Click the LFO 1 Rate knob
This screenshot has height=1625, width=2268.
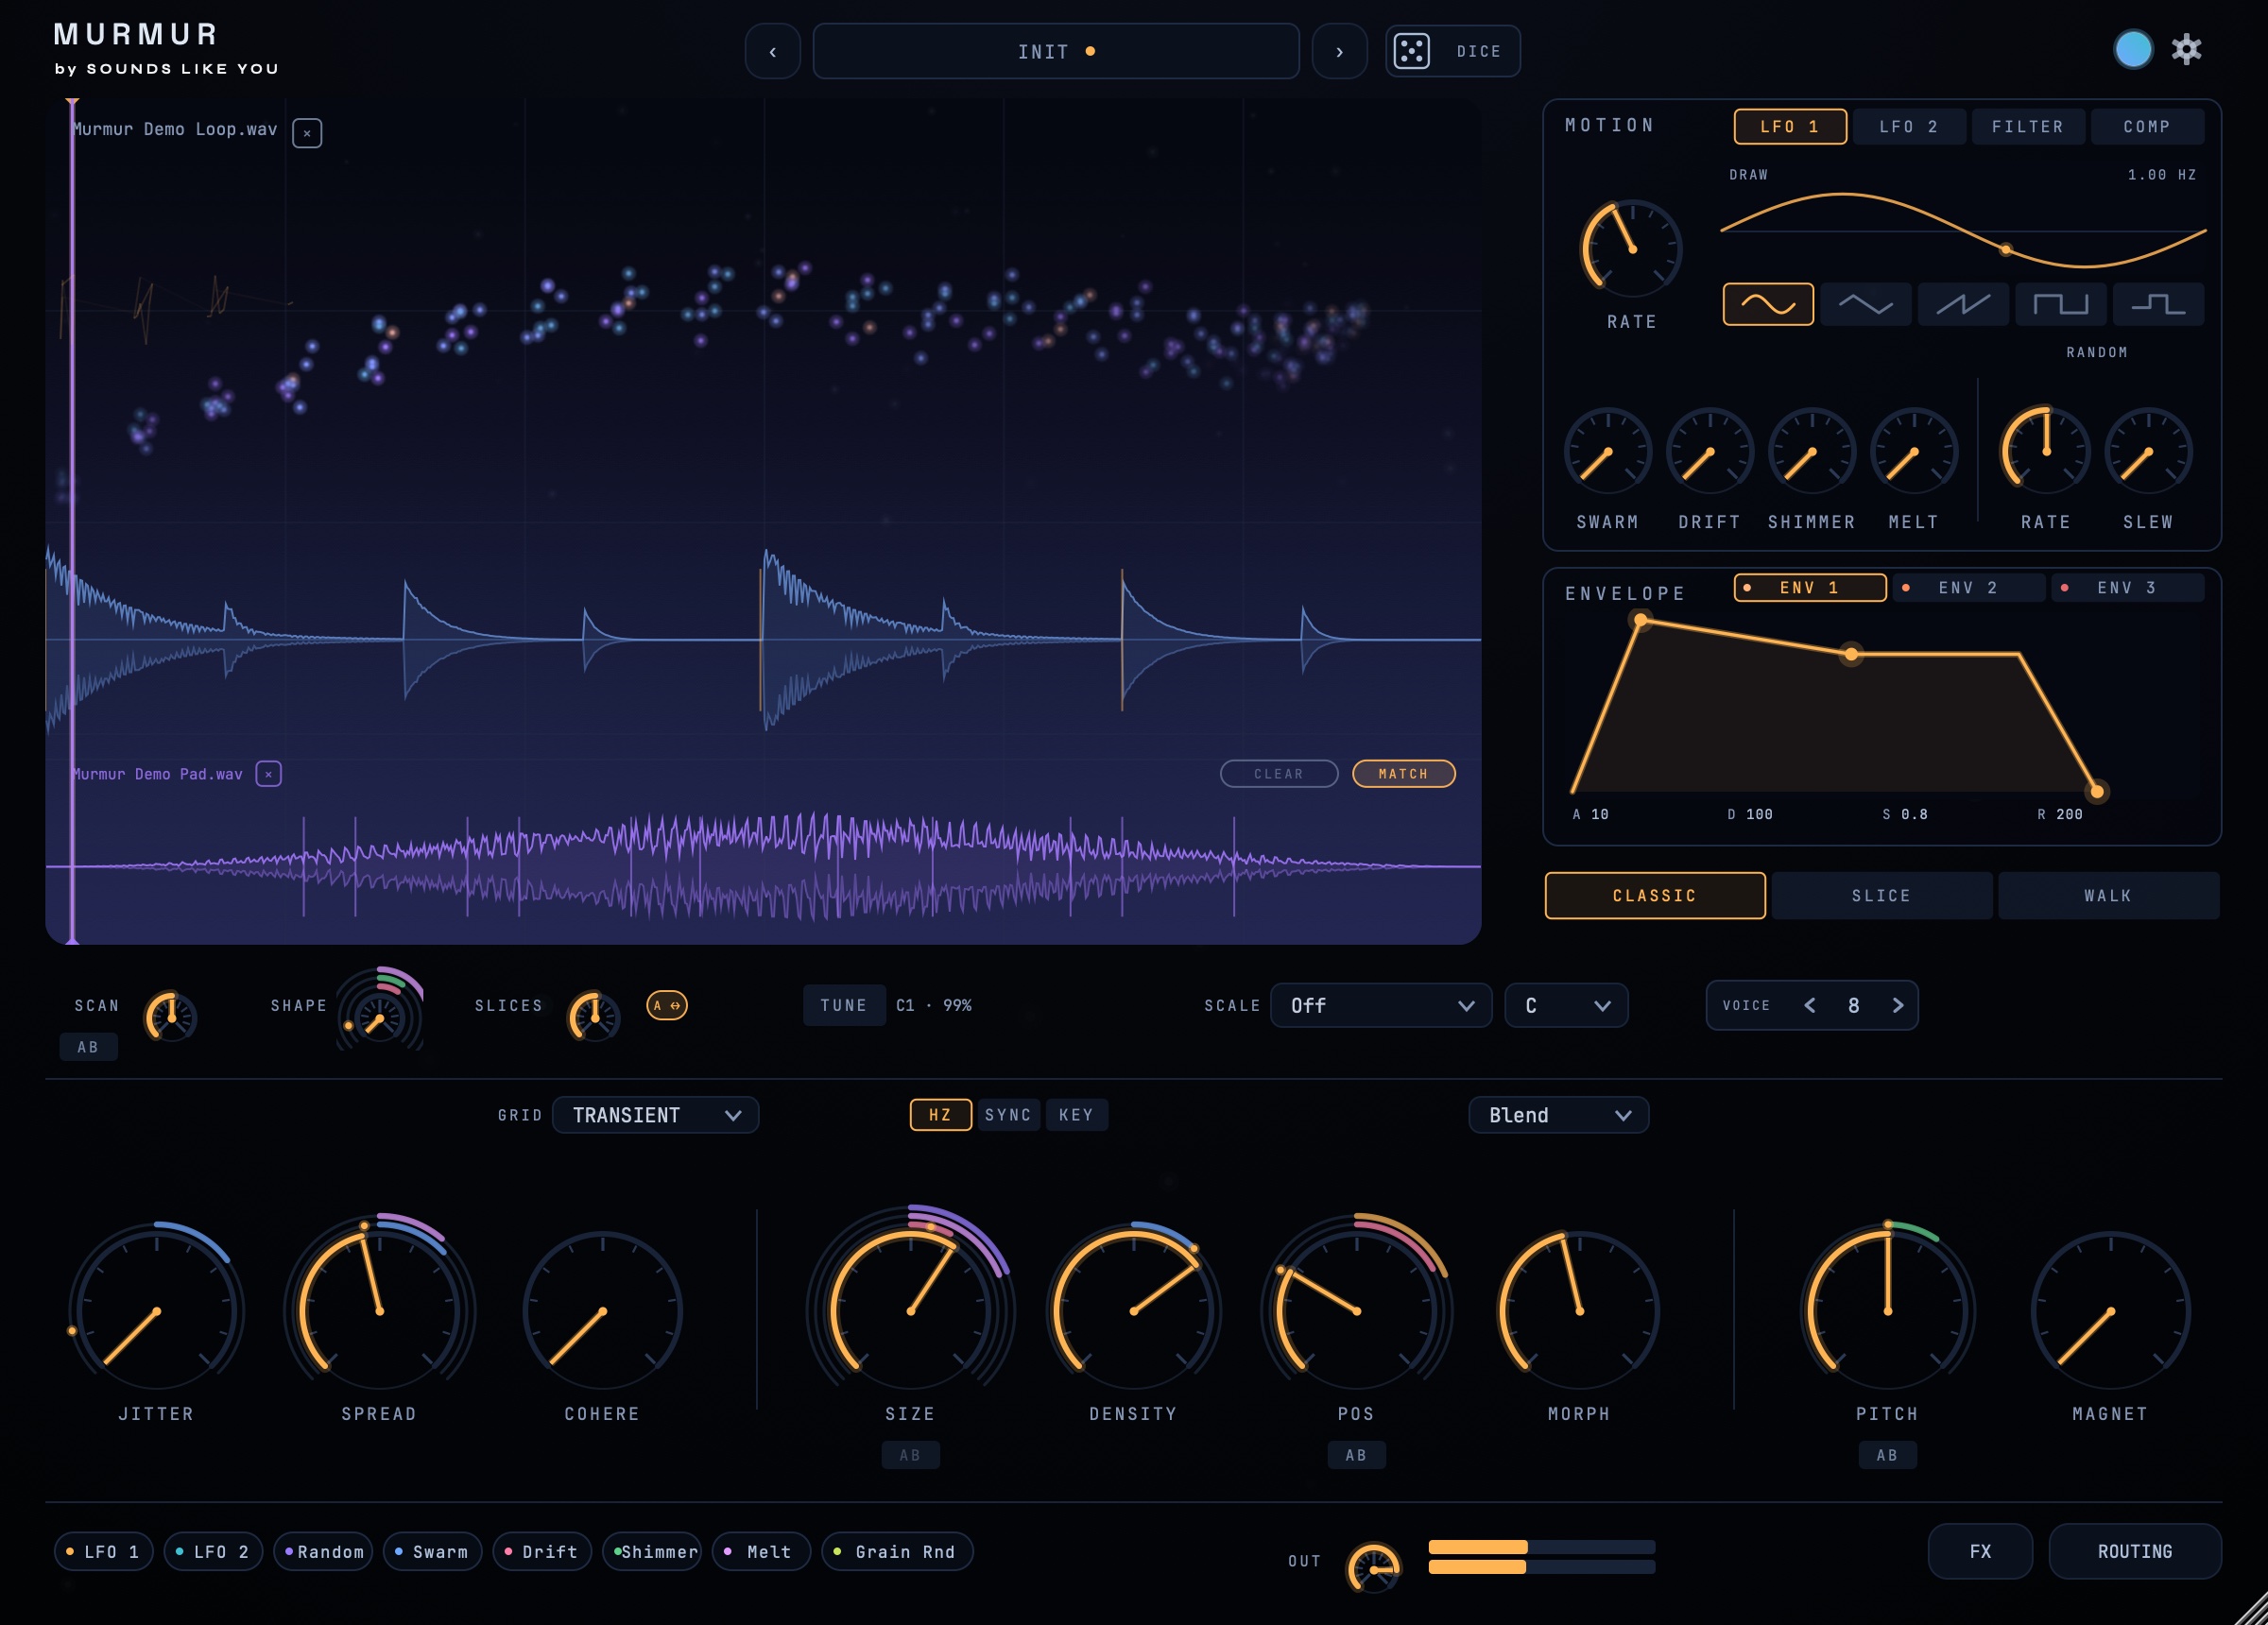coord(1631,248)
